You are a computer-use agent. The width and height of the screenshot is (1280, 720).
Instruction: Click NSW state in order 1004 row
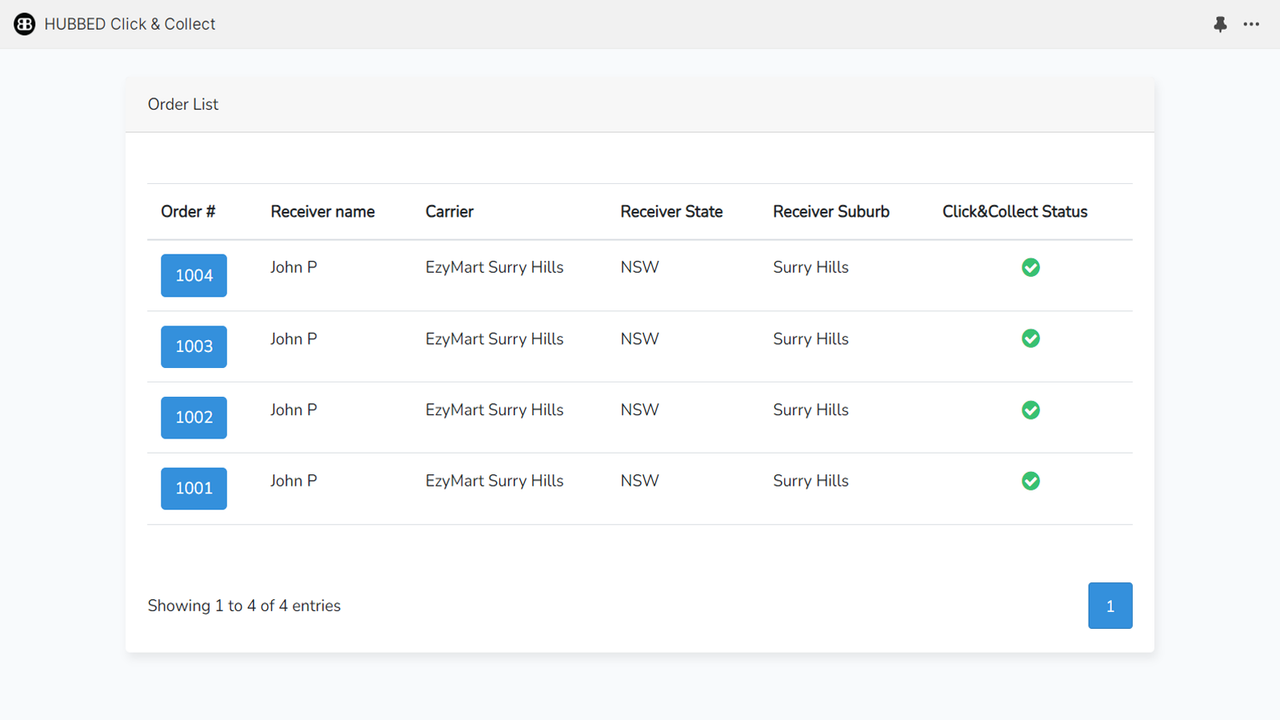640,267
